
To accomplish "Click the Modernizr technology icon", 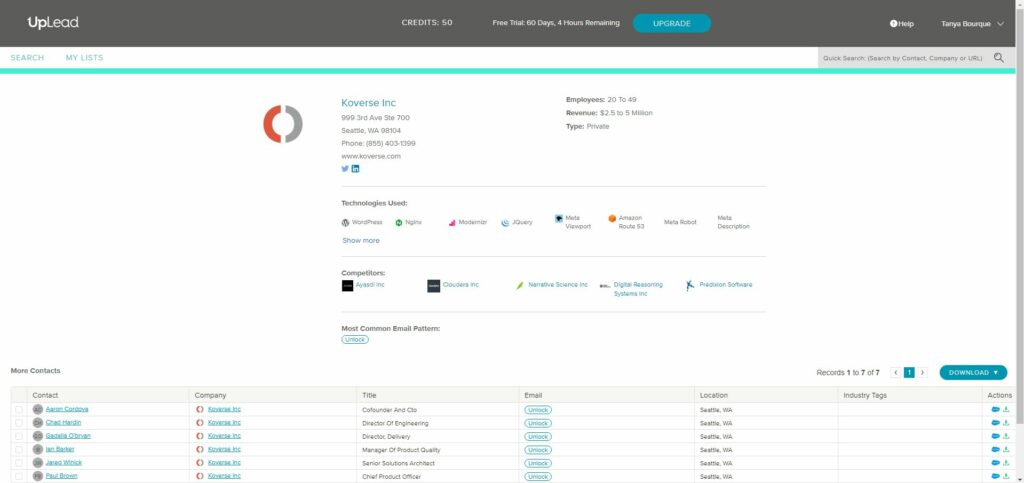I will [452, 223].
